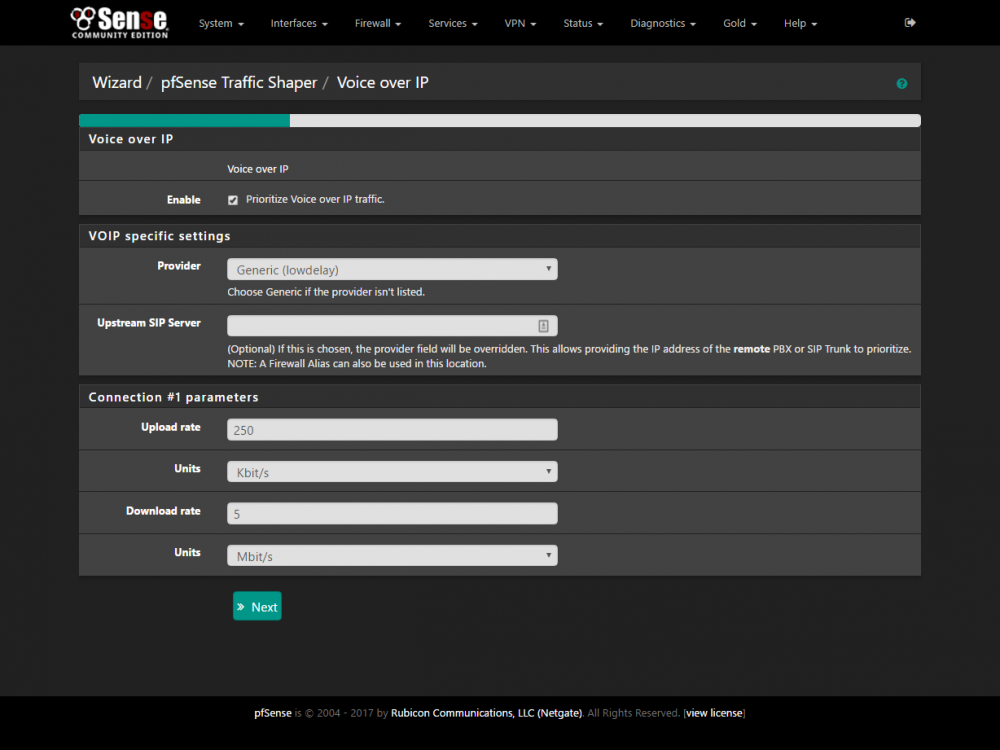The height and width of the screenshot is (750, 1000).
Task: Click the Upload rate field containing 250
Action: tap(392, 430)
